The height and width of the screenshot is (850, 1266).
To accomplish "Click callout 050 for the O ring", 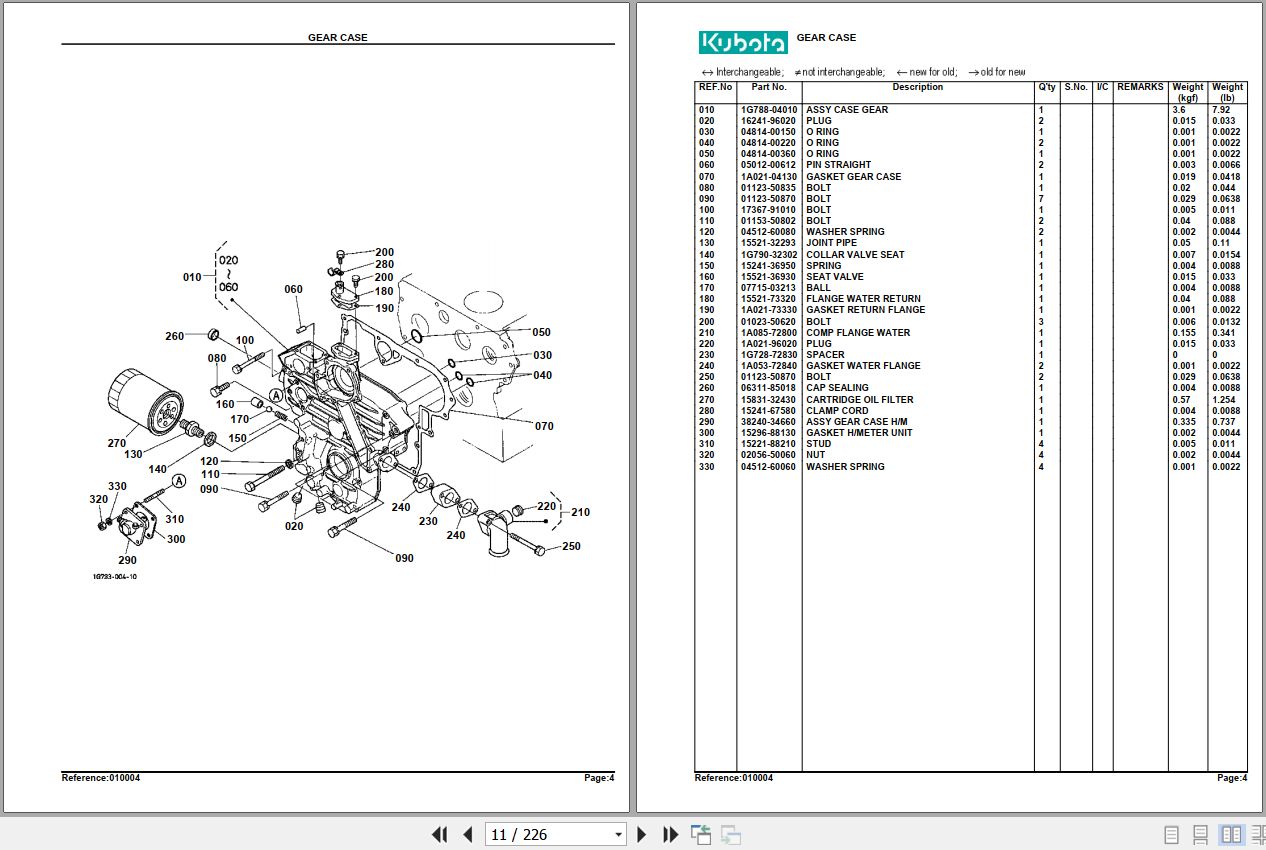I will [541, 333].
